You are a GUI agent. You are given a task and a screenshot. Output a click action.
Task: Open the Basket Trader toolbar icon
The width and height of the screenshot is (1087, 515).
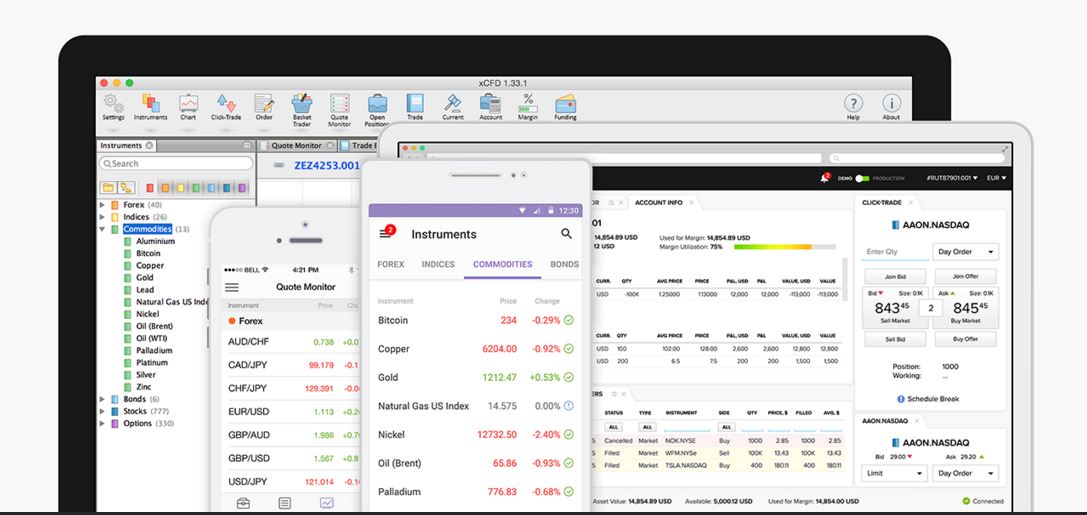301,106
